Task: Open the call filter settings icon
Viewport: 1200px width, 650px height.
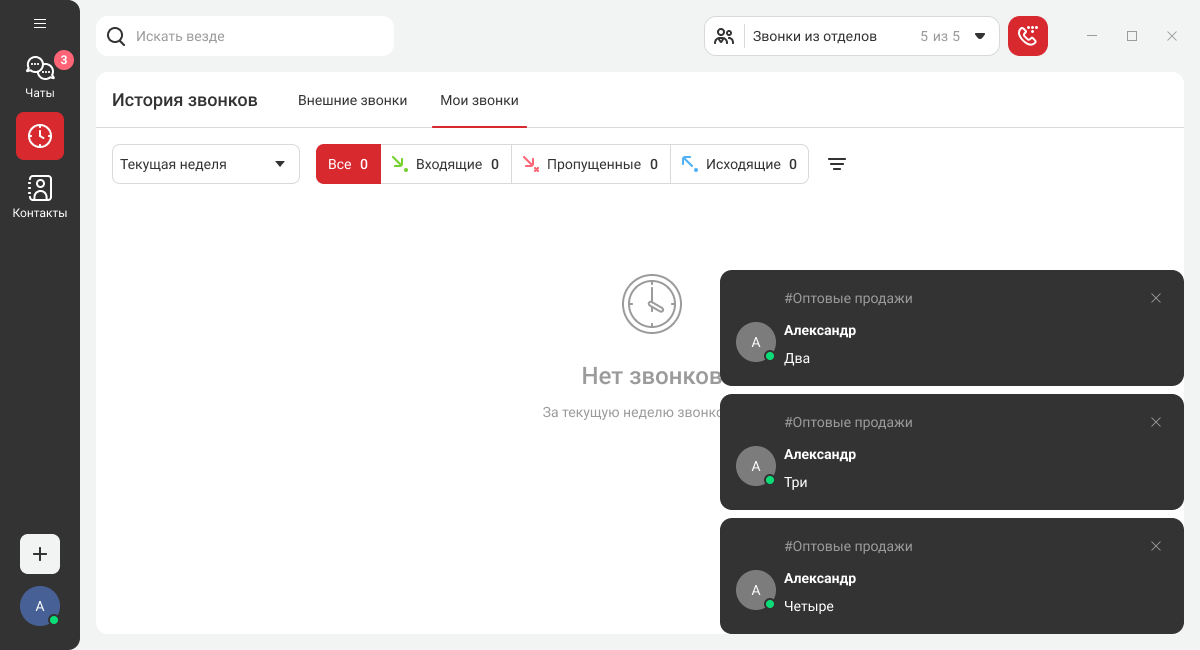Action: (x=837, y=164)
